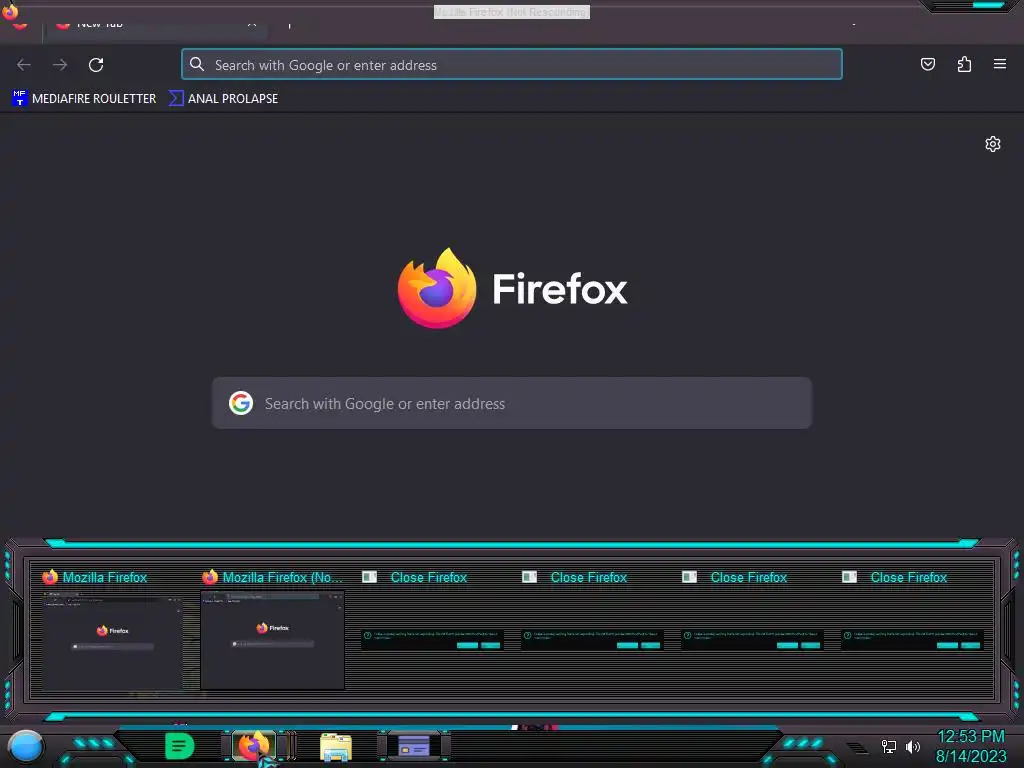The width and height of the screenshot is (1024, 768).
Task: Close the New Tab tab
Action: pos(251,25)
